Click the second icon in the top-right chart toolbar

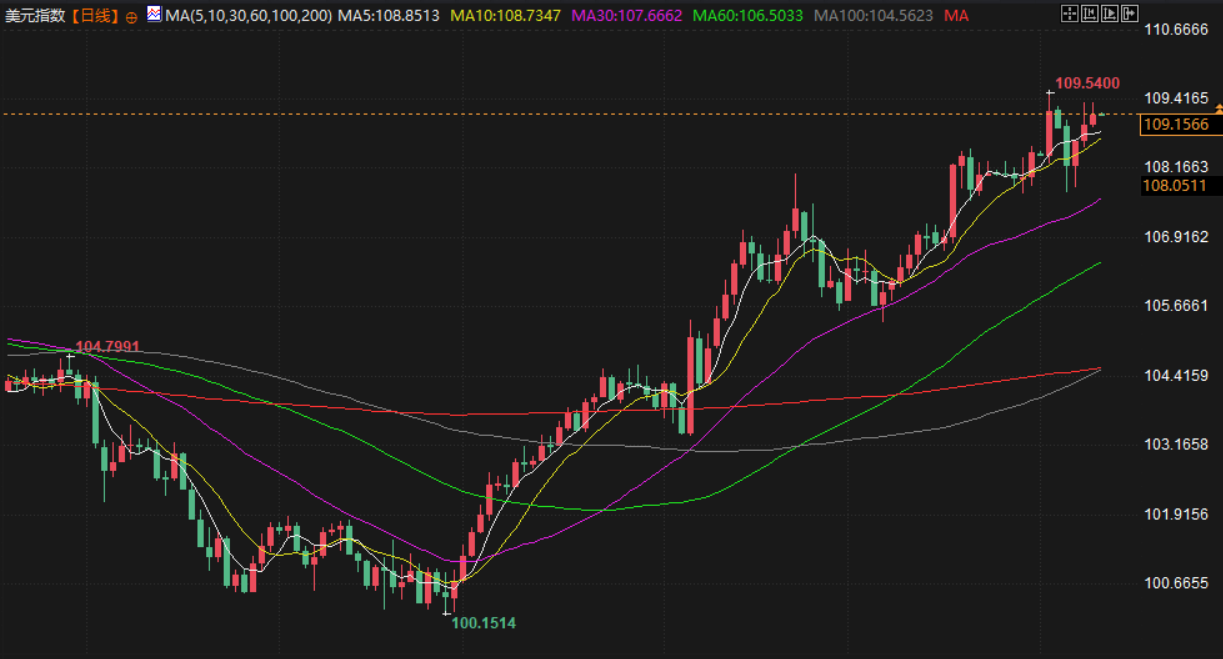point(1088,14)
